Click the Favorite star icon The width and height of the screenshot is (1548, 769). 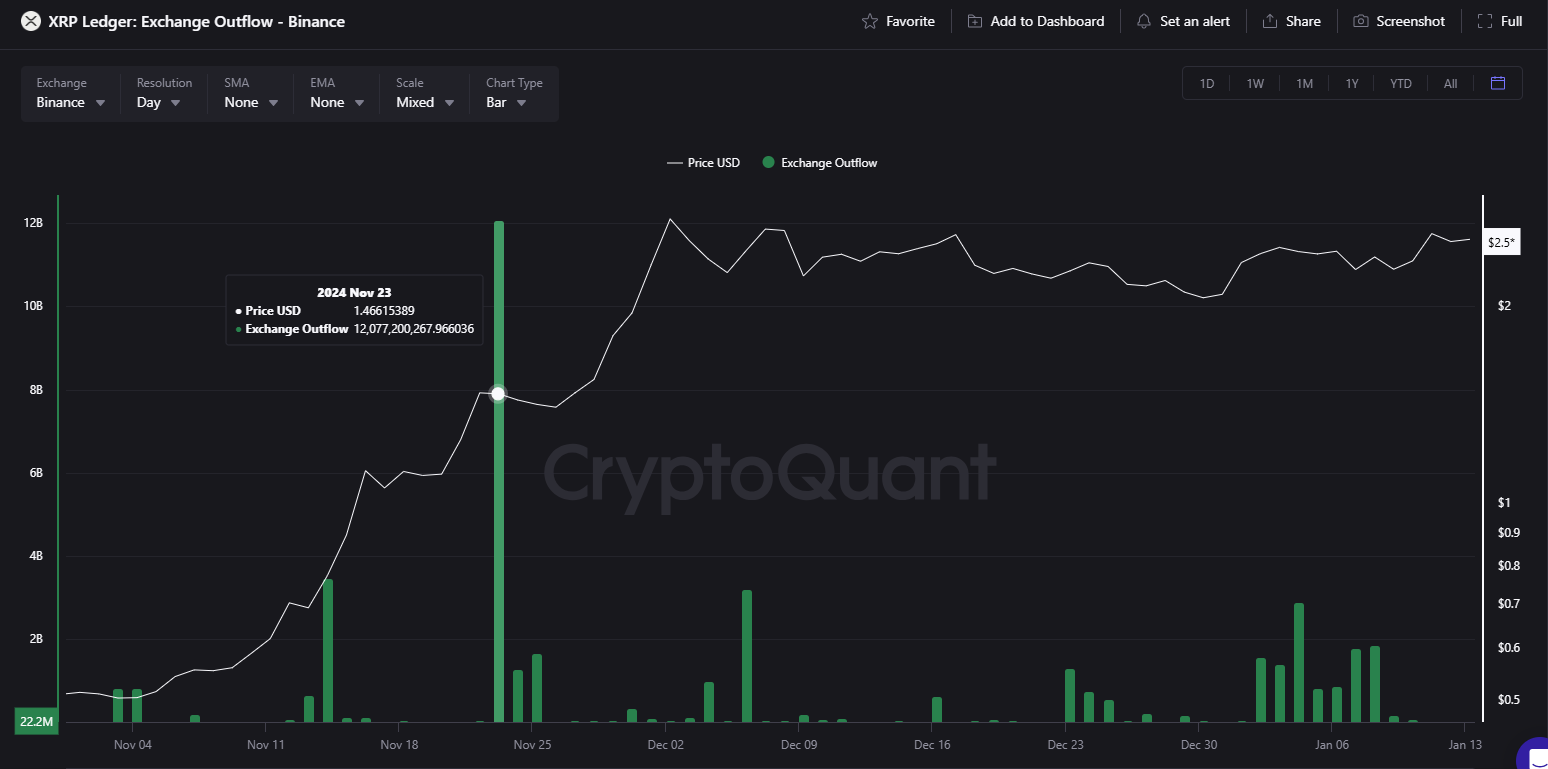click(x=869, y=21)
